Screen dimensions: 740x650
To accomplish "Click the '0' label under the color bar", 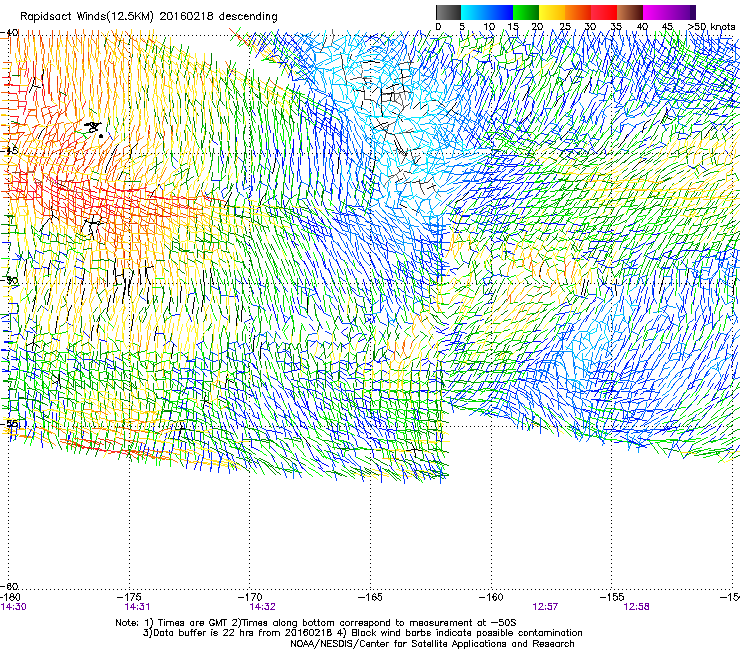I will click(438, 27).
